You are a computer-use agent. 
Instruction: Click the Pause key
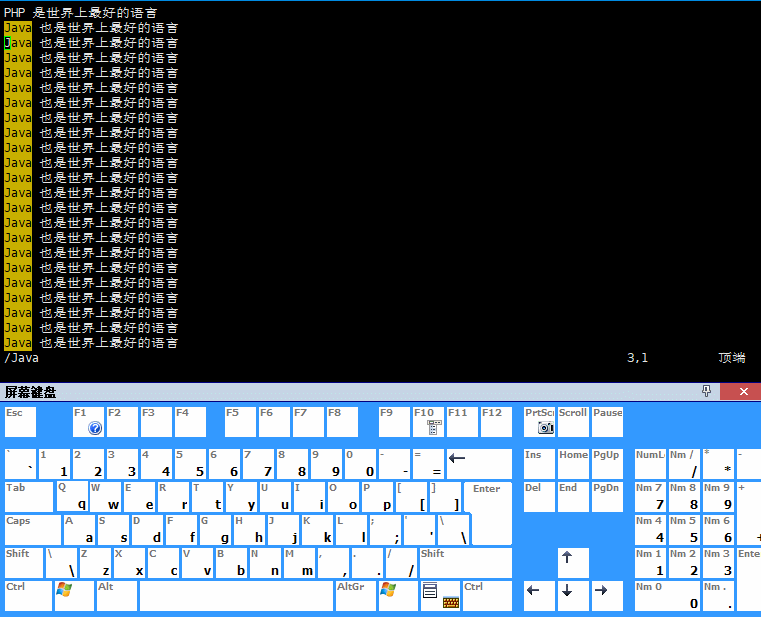point(607,422)
